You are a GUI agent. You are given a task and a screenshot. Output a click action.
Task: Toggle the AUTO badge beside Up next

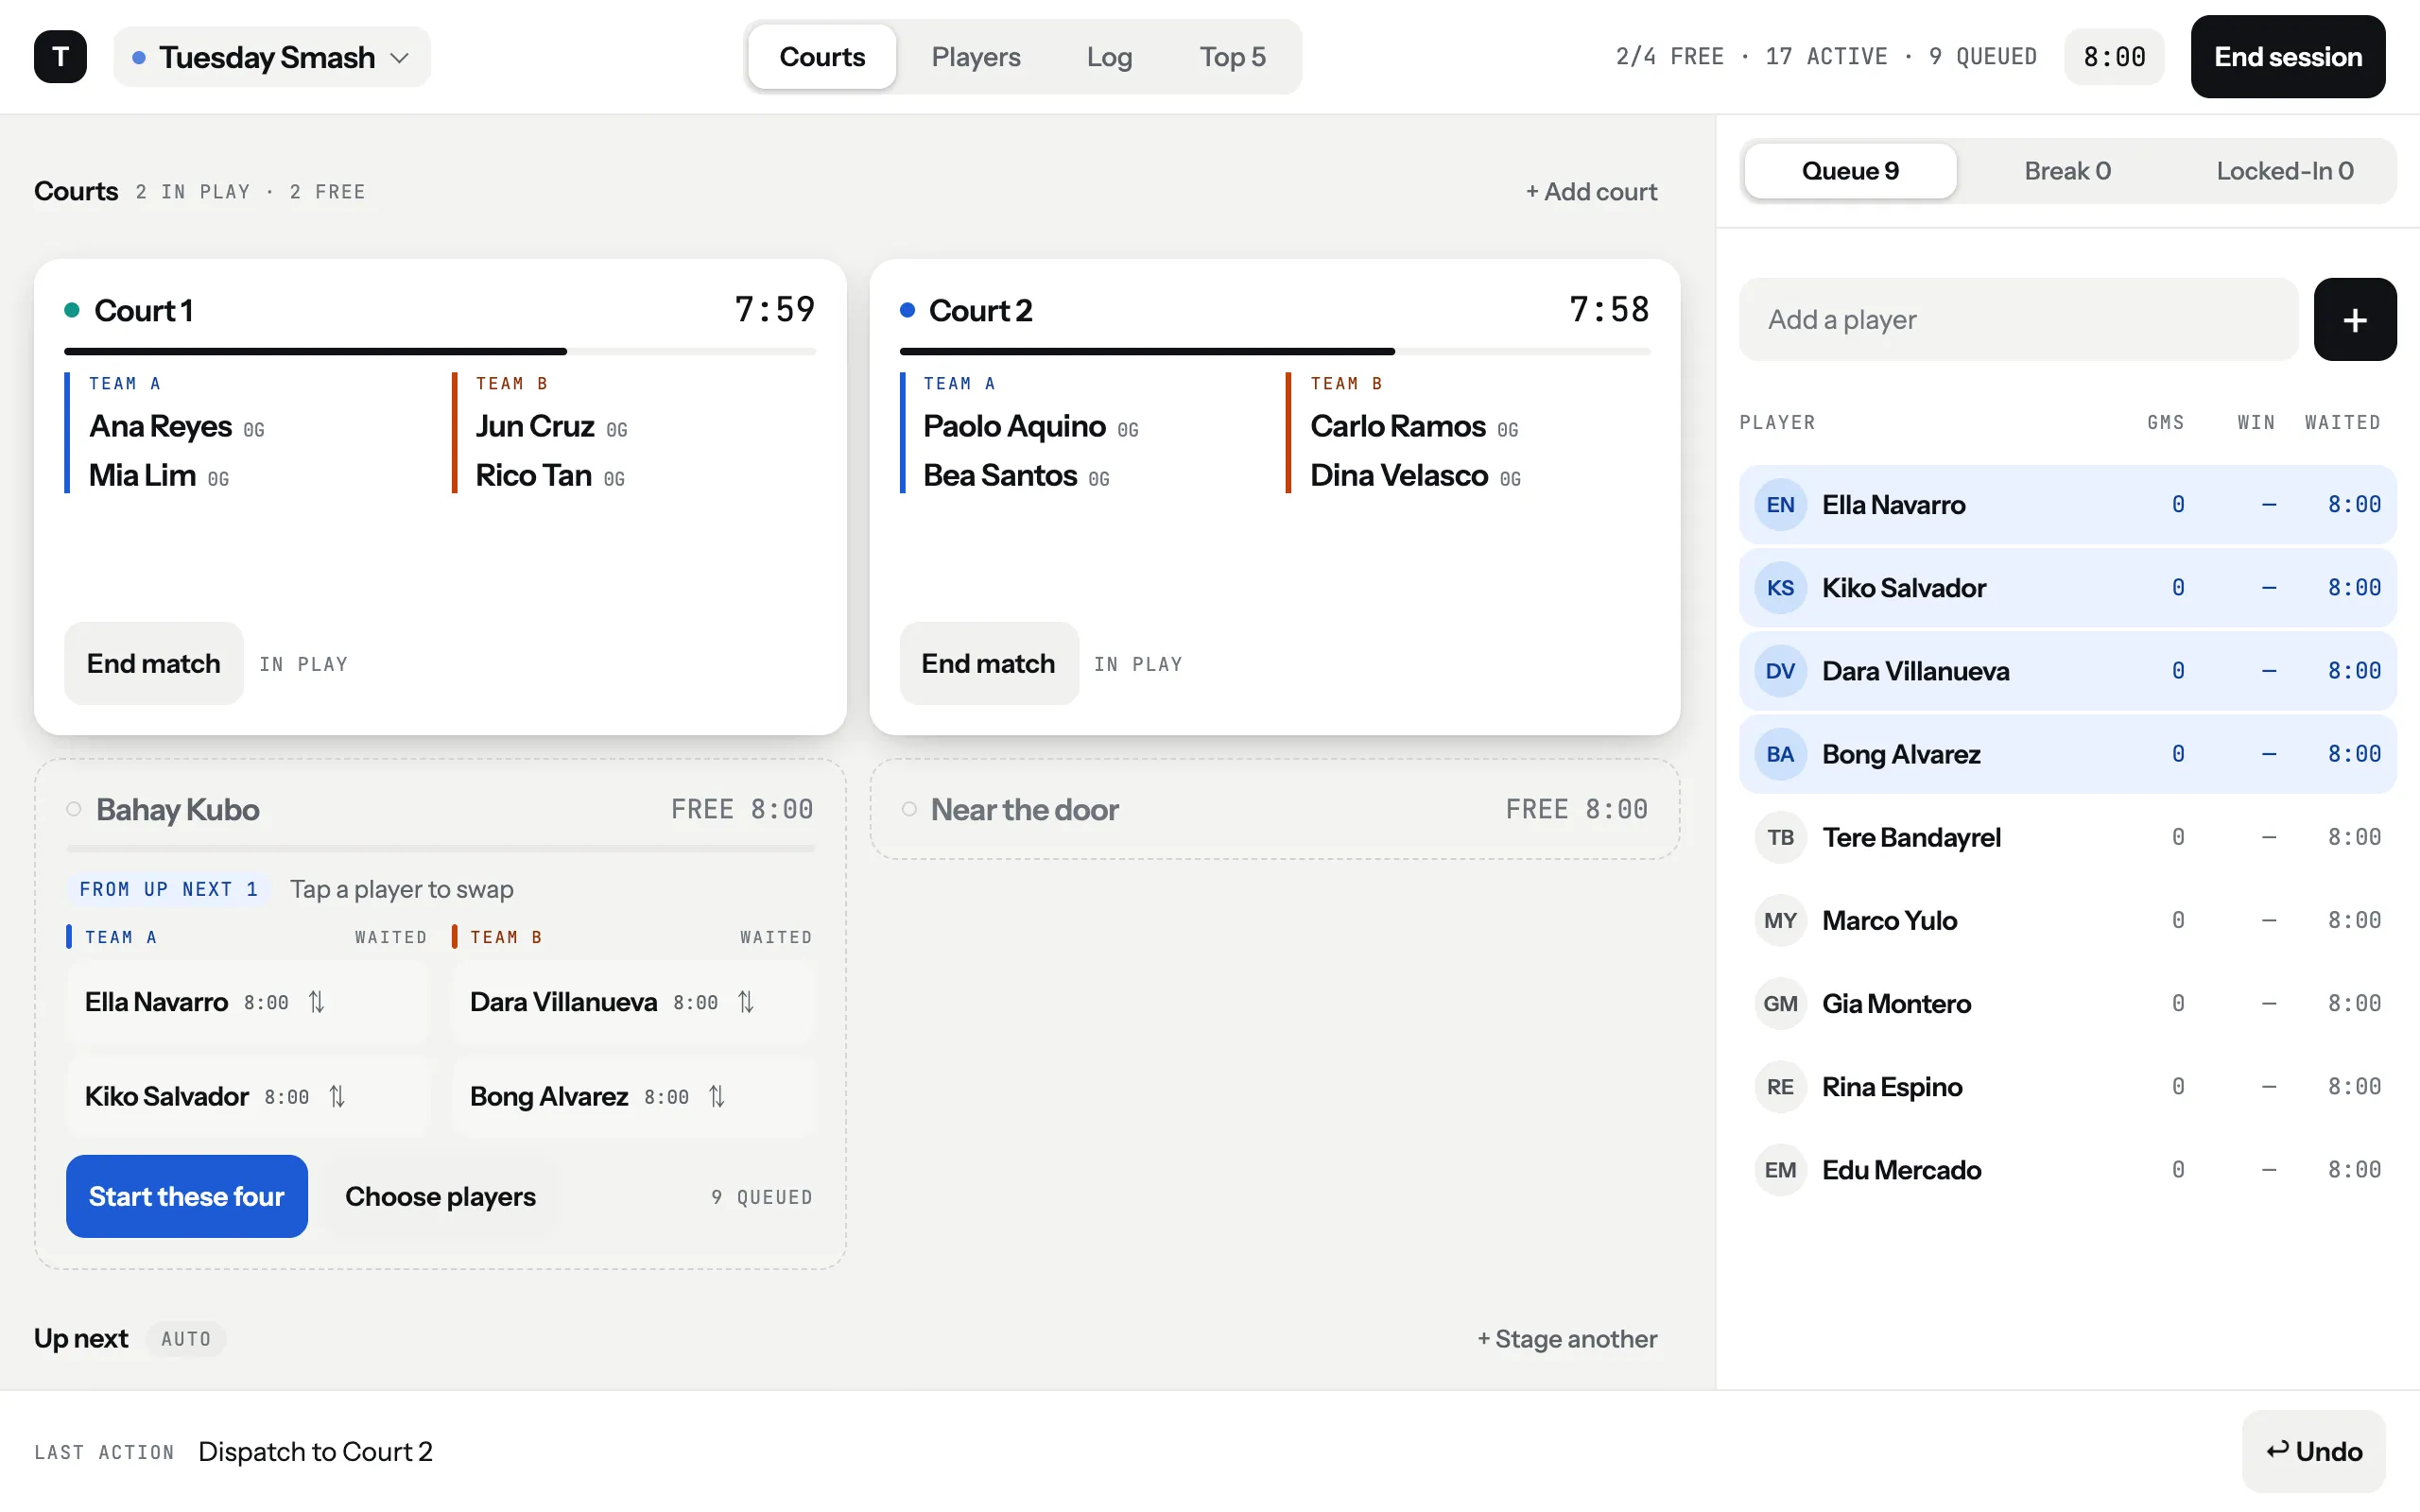186,1339
